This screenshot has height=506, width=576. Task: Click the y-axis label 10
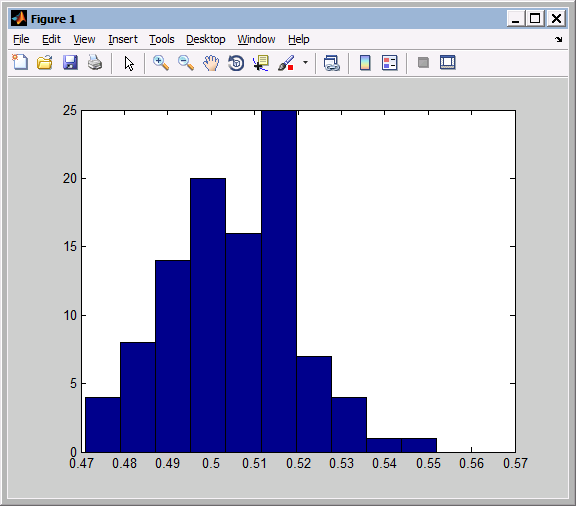(x=70, y=315)
